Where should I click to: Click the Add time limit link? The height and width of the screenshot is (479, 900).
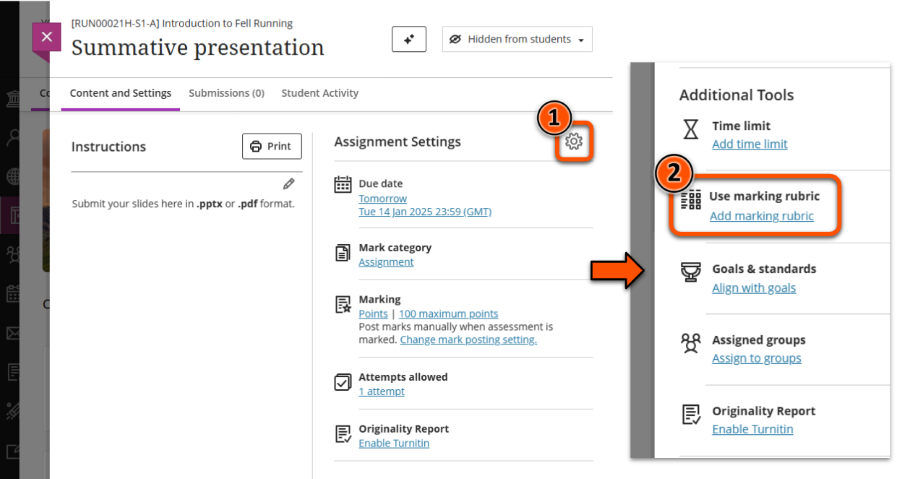[x=749, y=144]
